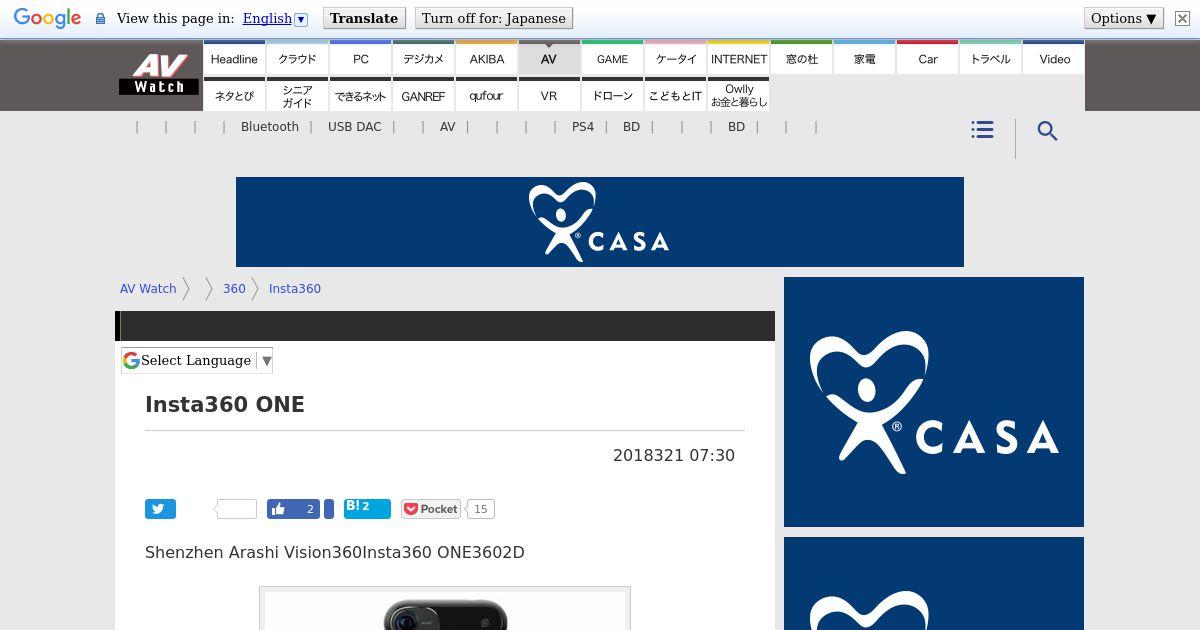
Task: Click the Pocket count 15
Action: 480,509
